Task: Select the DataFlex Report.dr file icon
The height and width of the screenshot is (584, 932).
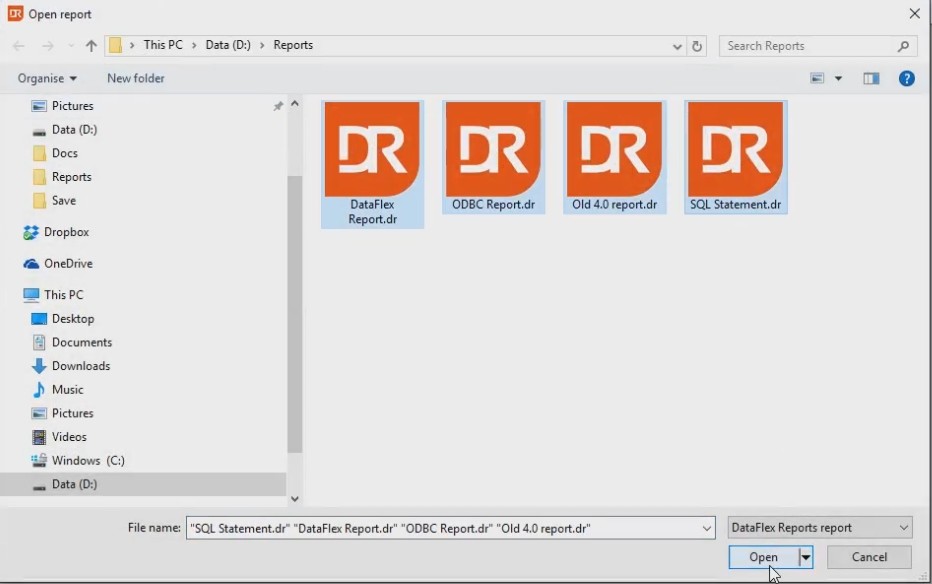Action: [x=372, y=150]
